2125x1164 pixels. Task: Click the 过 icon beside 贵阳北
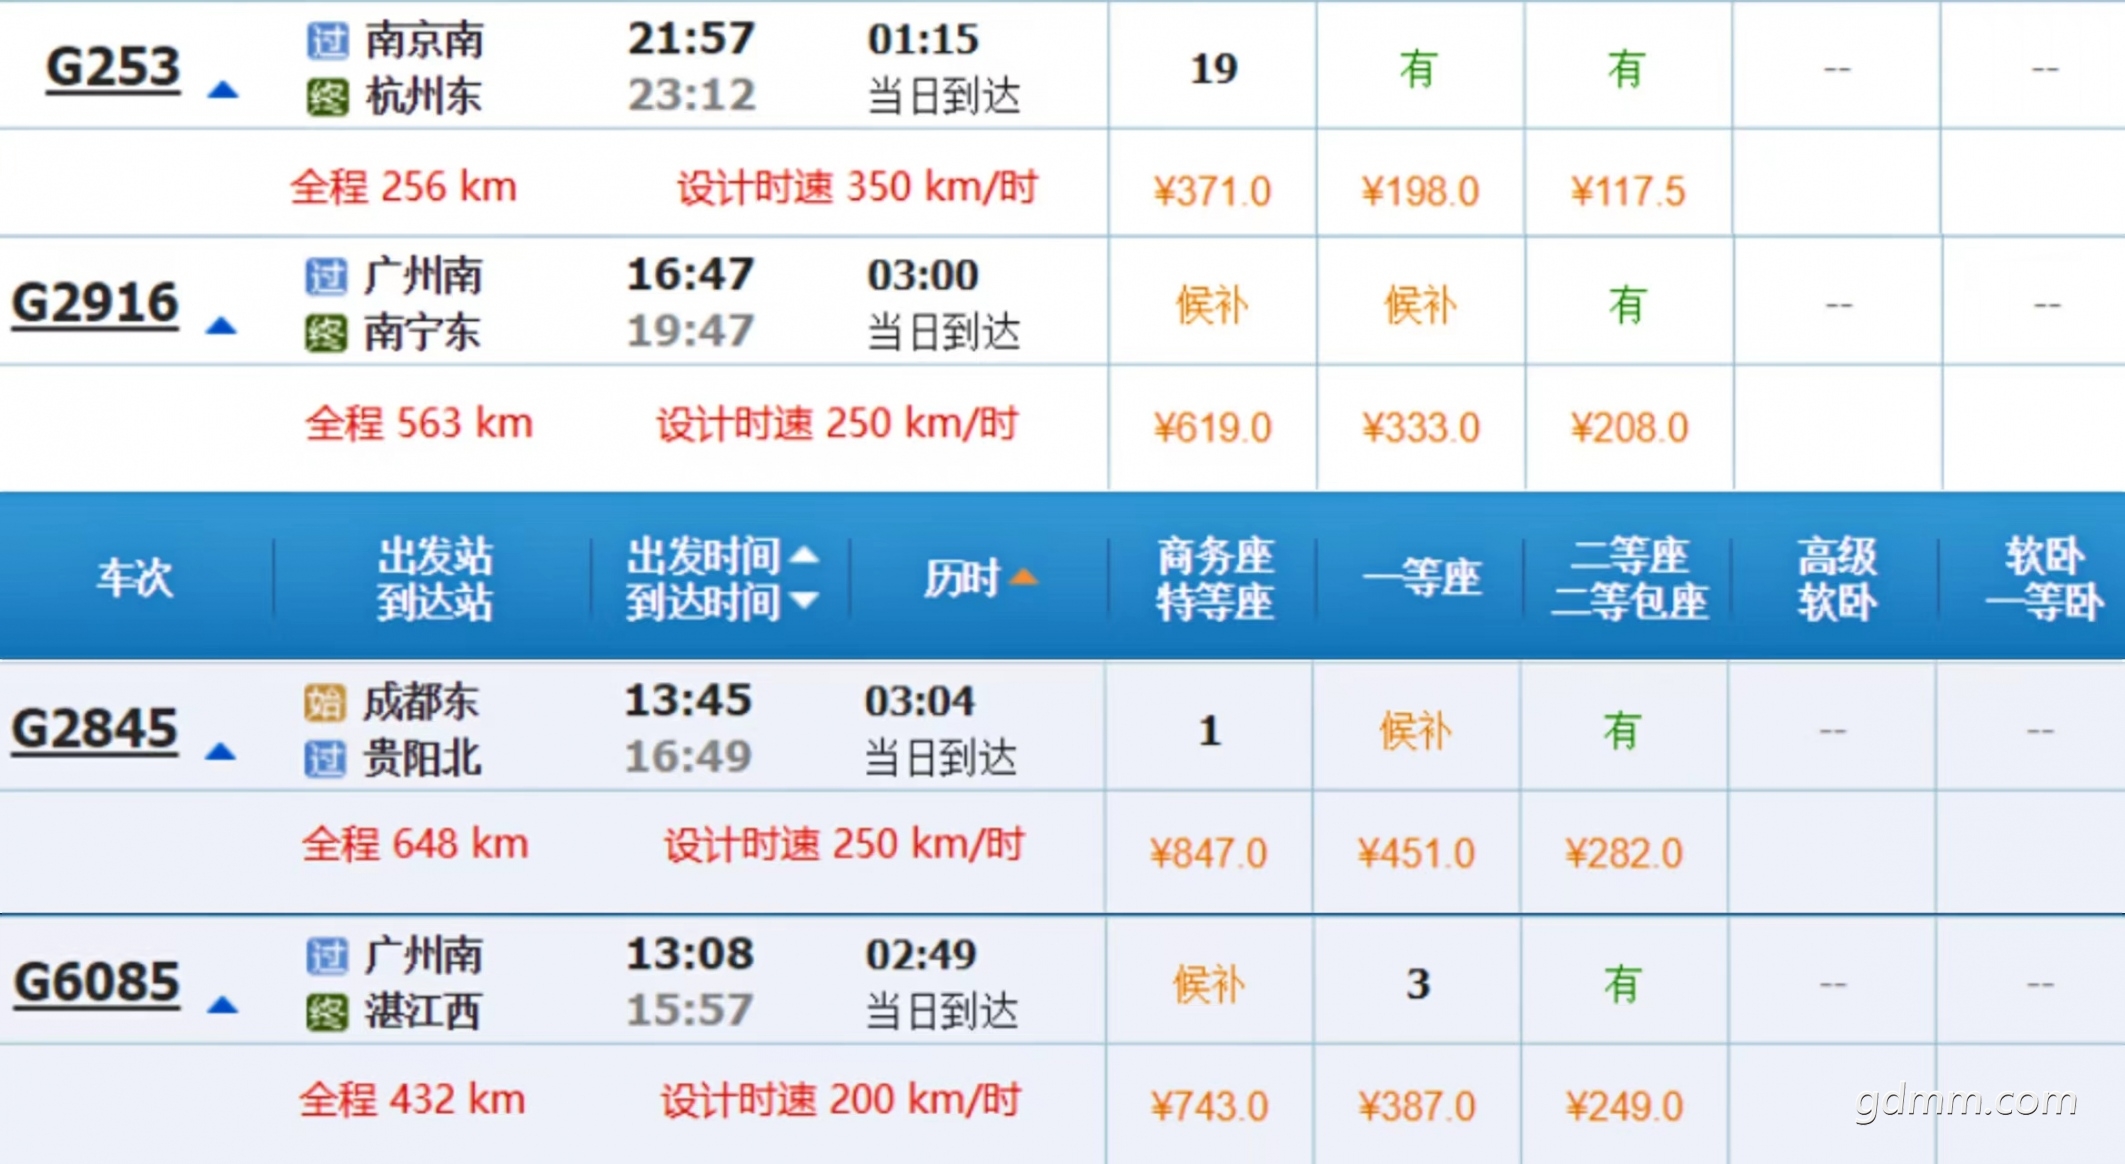point(325,759)
